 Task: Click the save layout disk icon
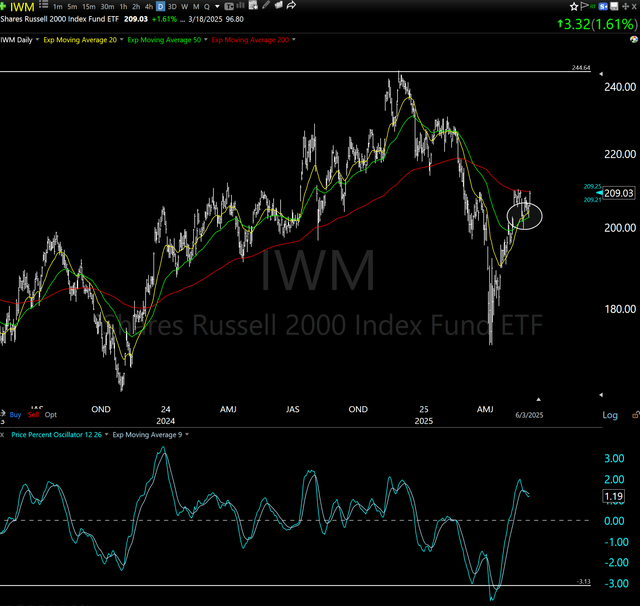click(x=614, y=6)
